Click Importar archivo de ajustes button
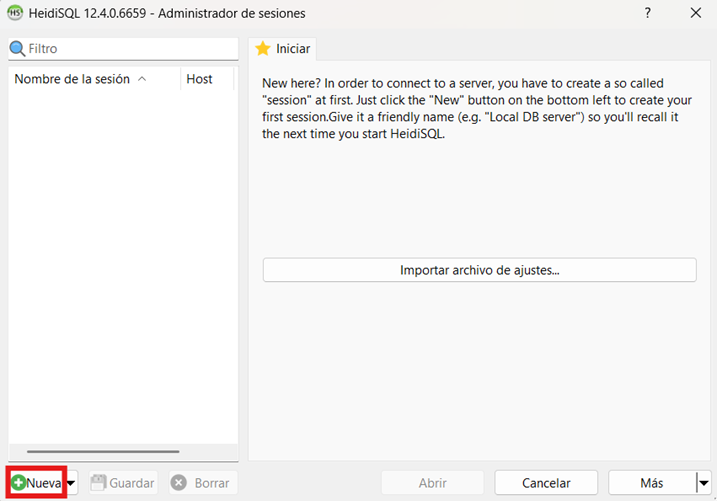The height and width of the screenshot is (501, 717). pyautogui.click(x=480, y=270)
